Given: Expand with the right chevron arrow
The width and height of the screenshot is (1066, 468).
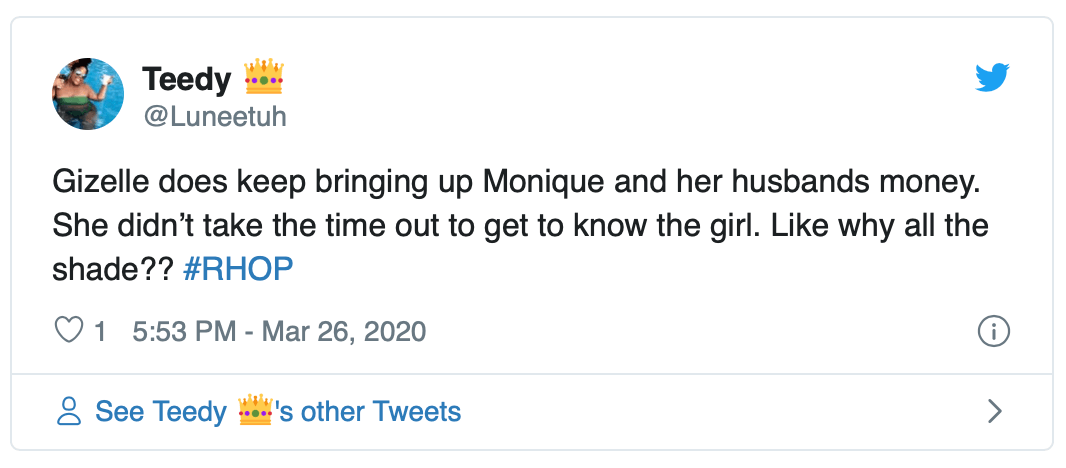Looking at the screenshot, I should (994, 411).
